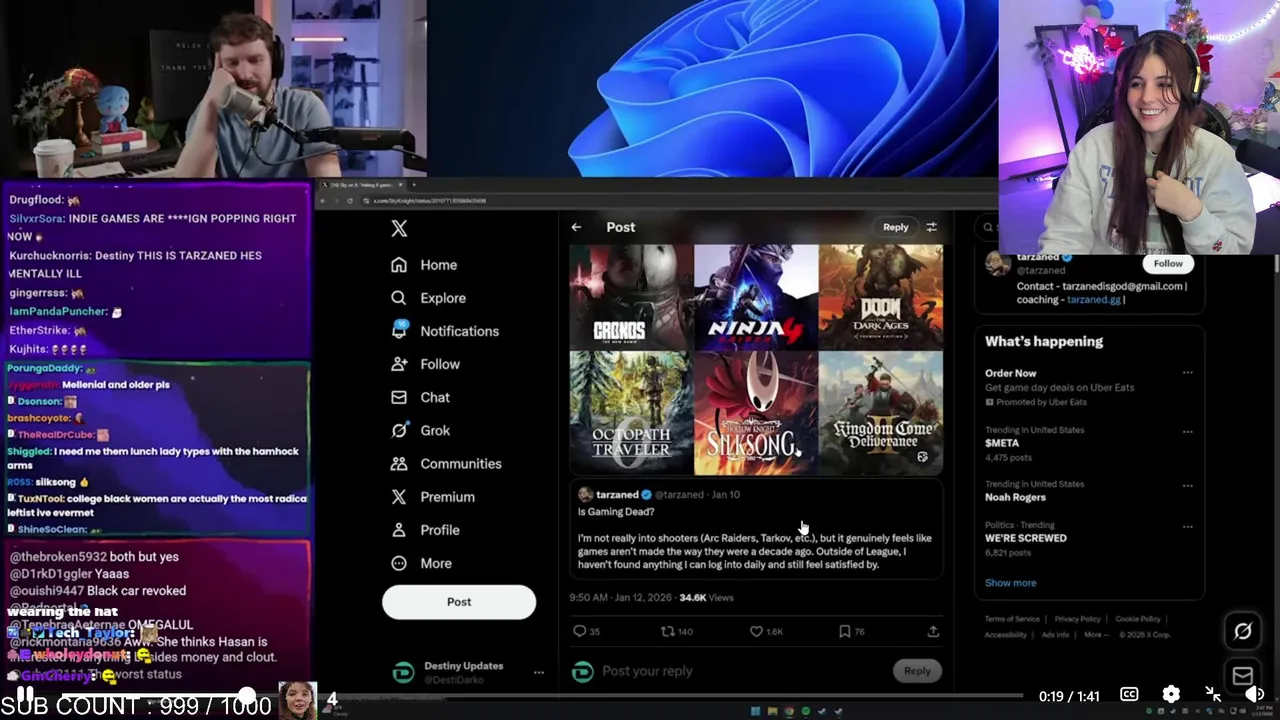Open more options for WE'RE SCREWED trend

pyautogui.click(x=1187, y=527)
